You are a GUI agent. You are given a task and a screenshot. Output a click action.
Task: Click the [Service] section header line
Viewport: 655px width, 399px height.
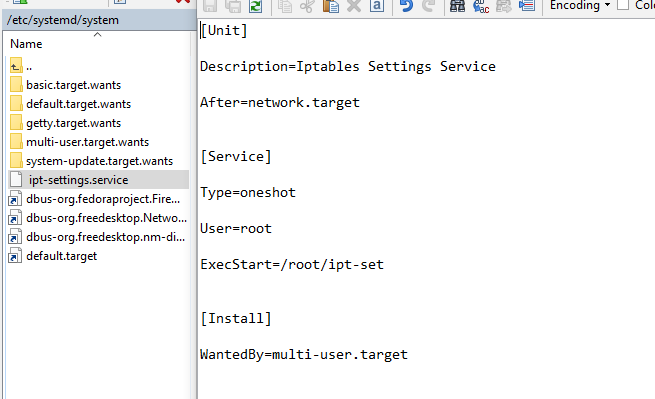236,157
